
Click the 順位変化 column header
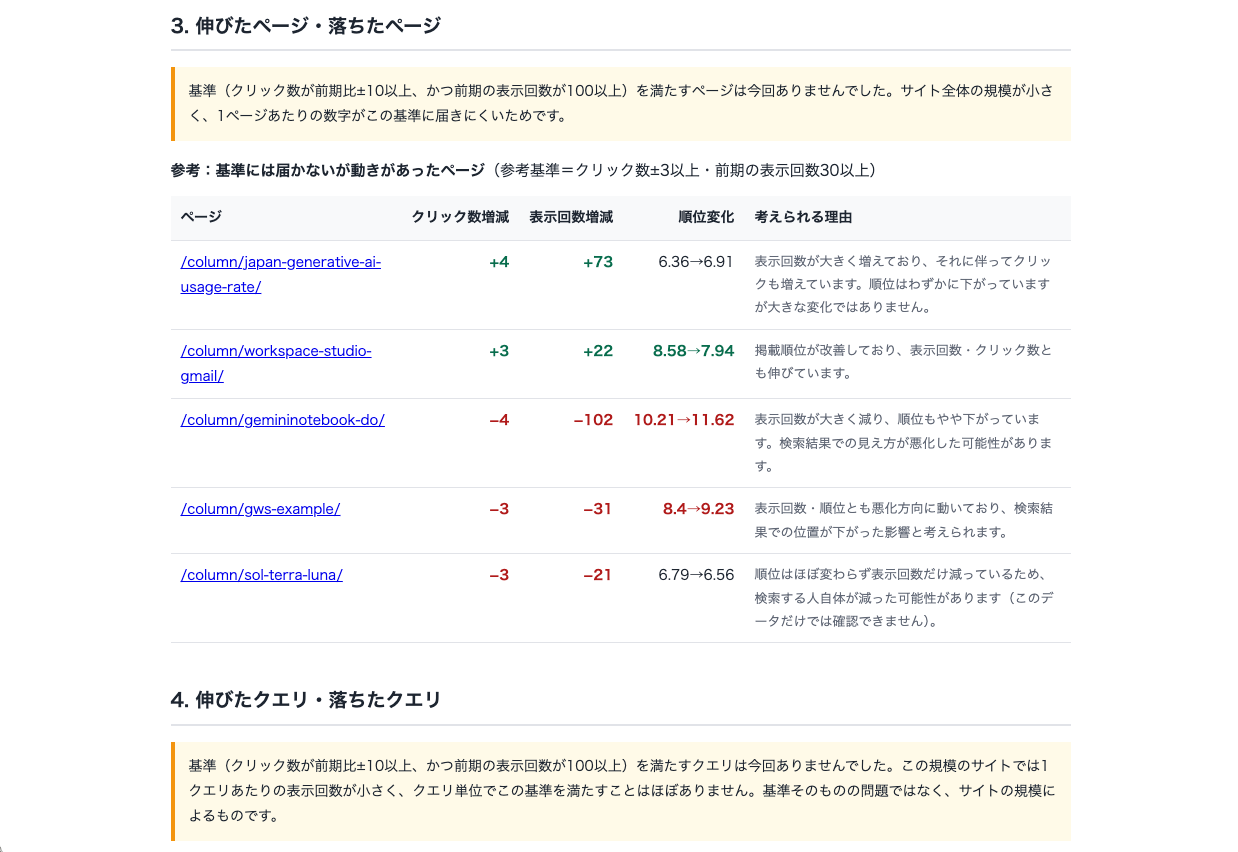pos(706,217)
